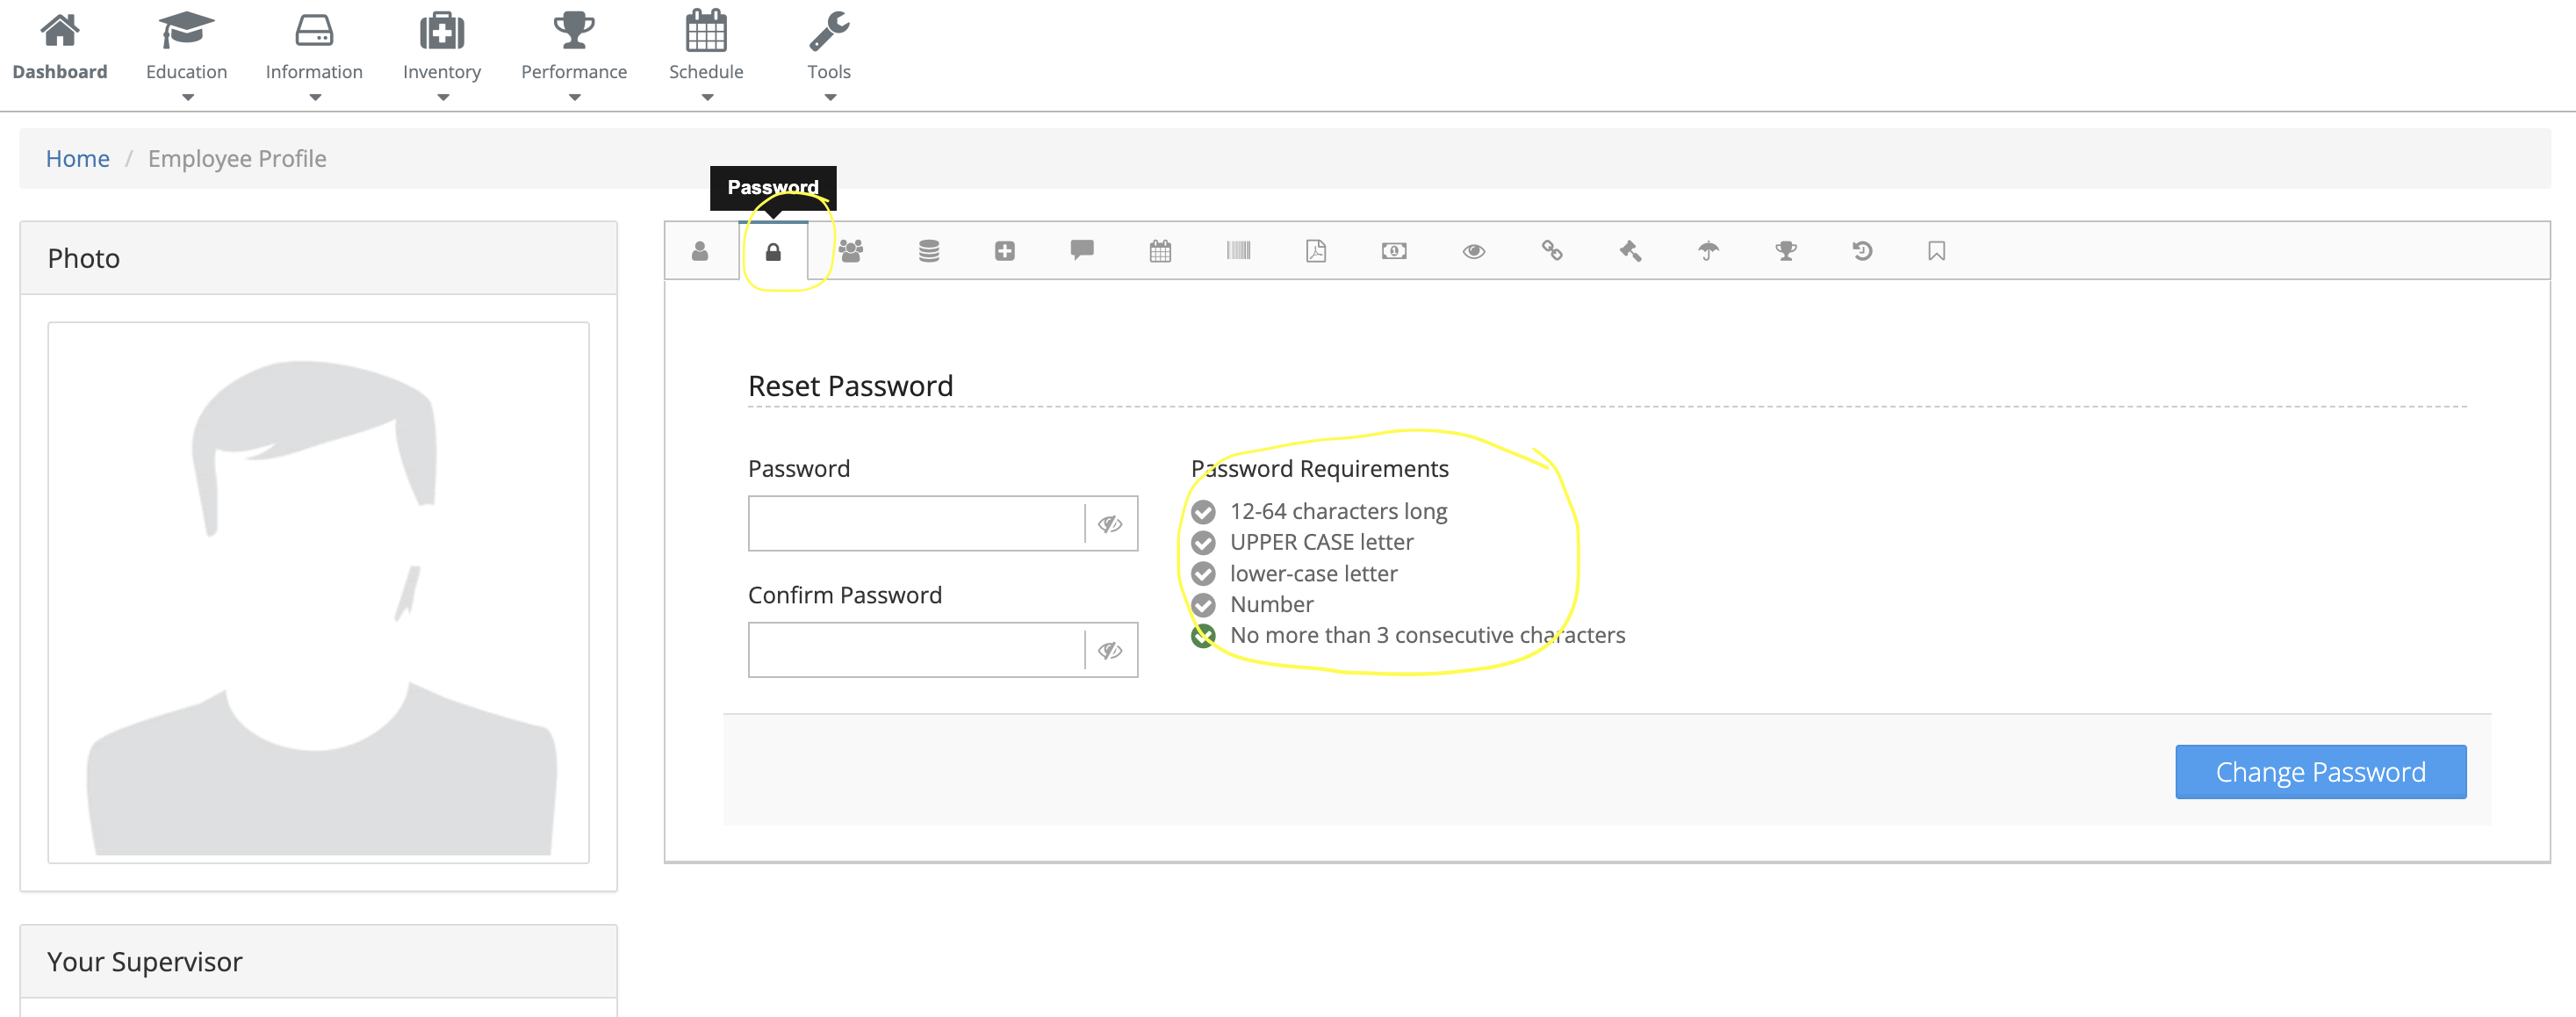Viewport: 2576px width, 1017px height.
Task: Open the PDF documents tab icon
Action: tap(1315, 251)
